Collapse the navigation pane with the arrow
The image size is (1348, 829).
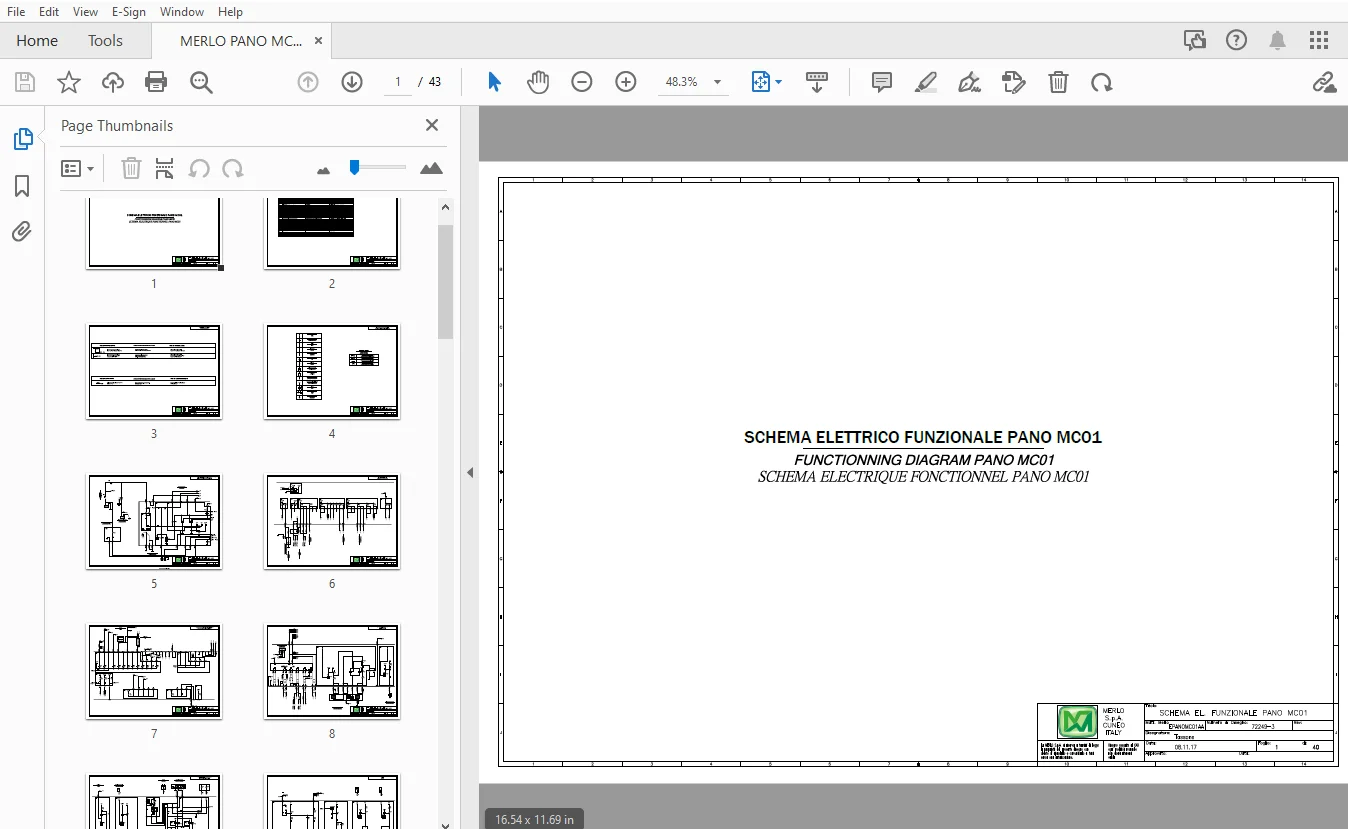pos(470,472)
